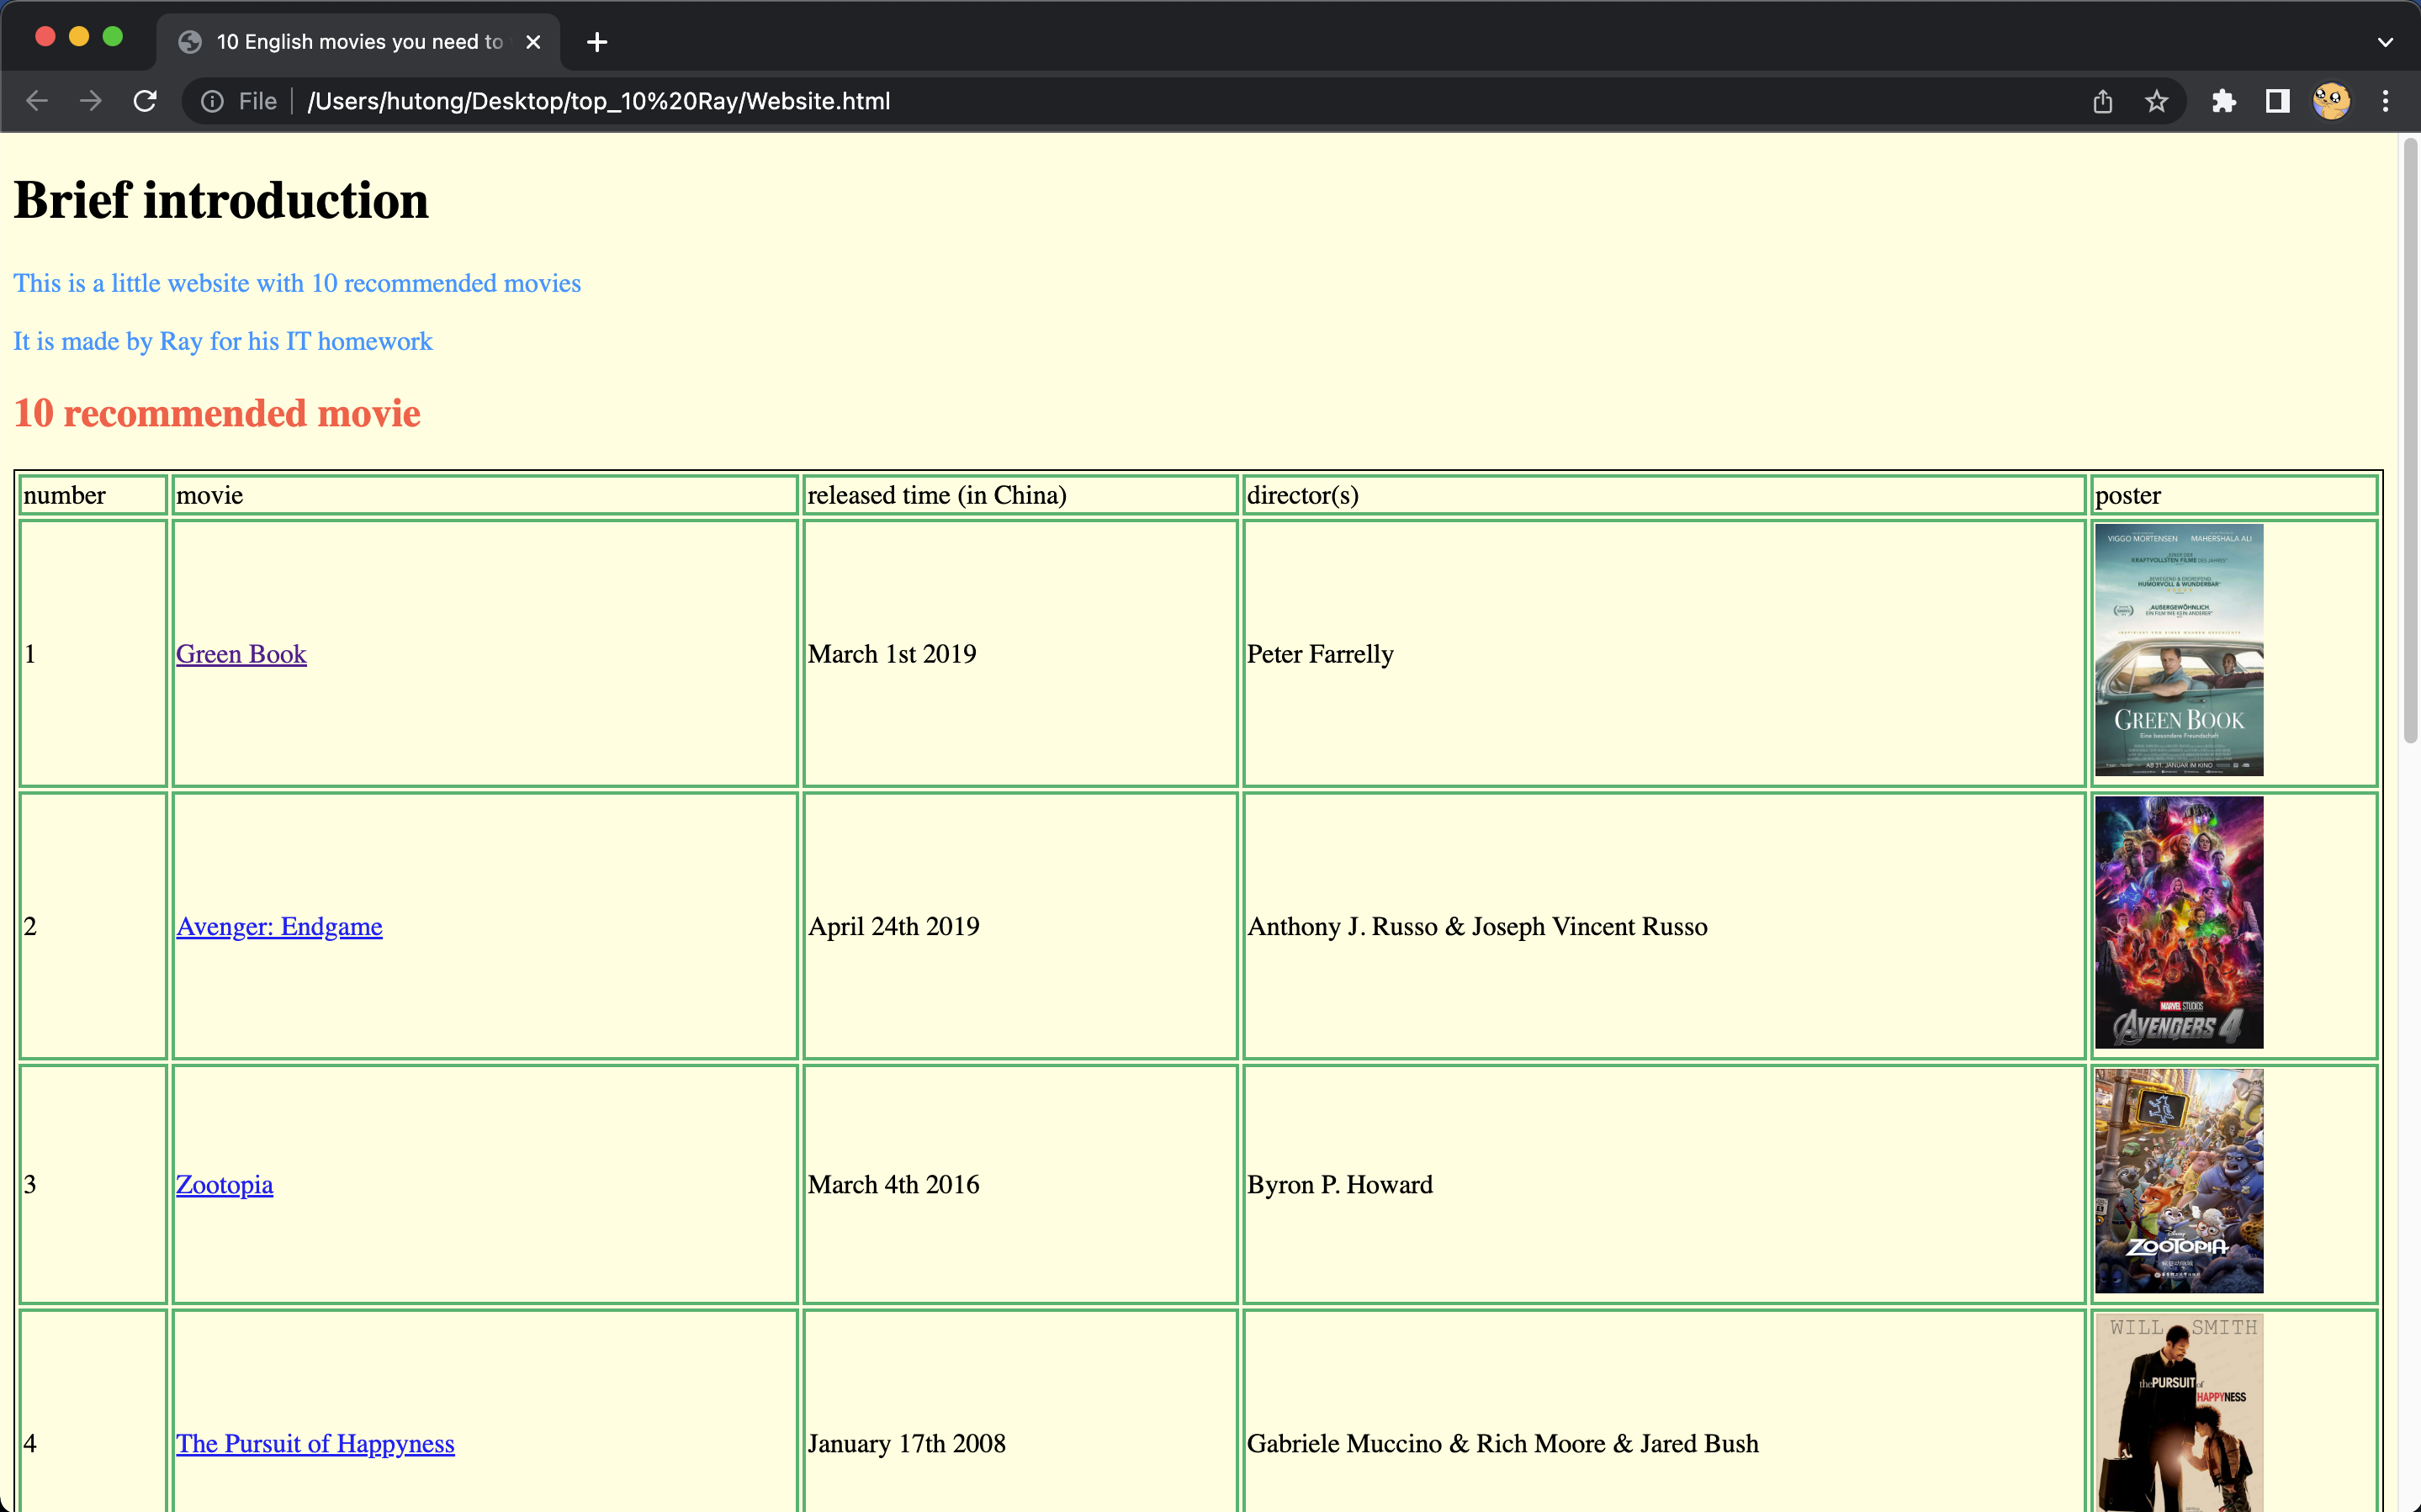2421x1512 pixels.
Task: Toggle the browser side panel
Action: pos(2277,101)
